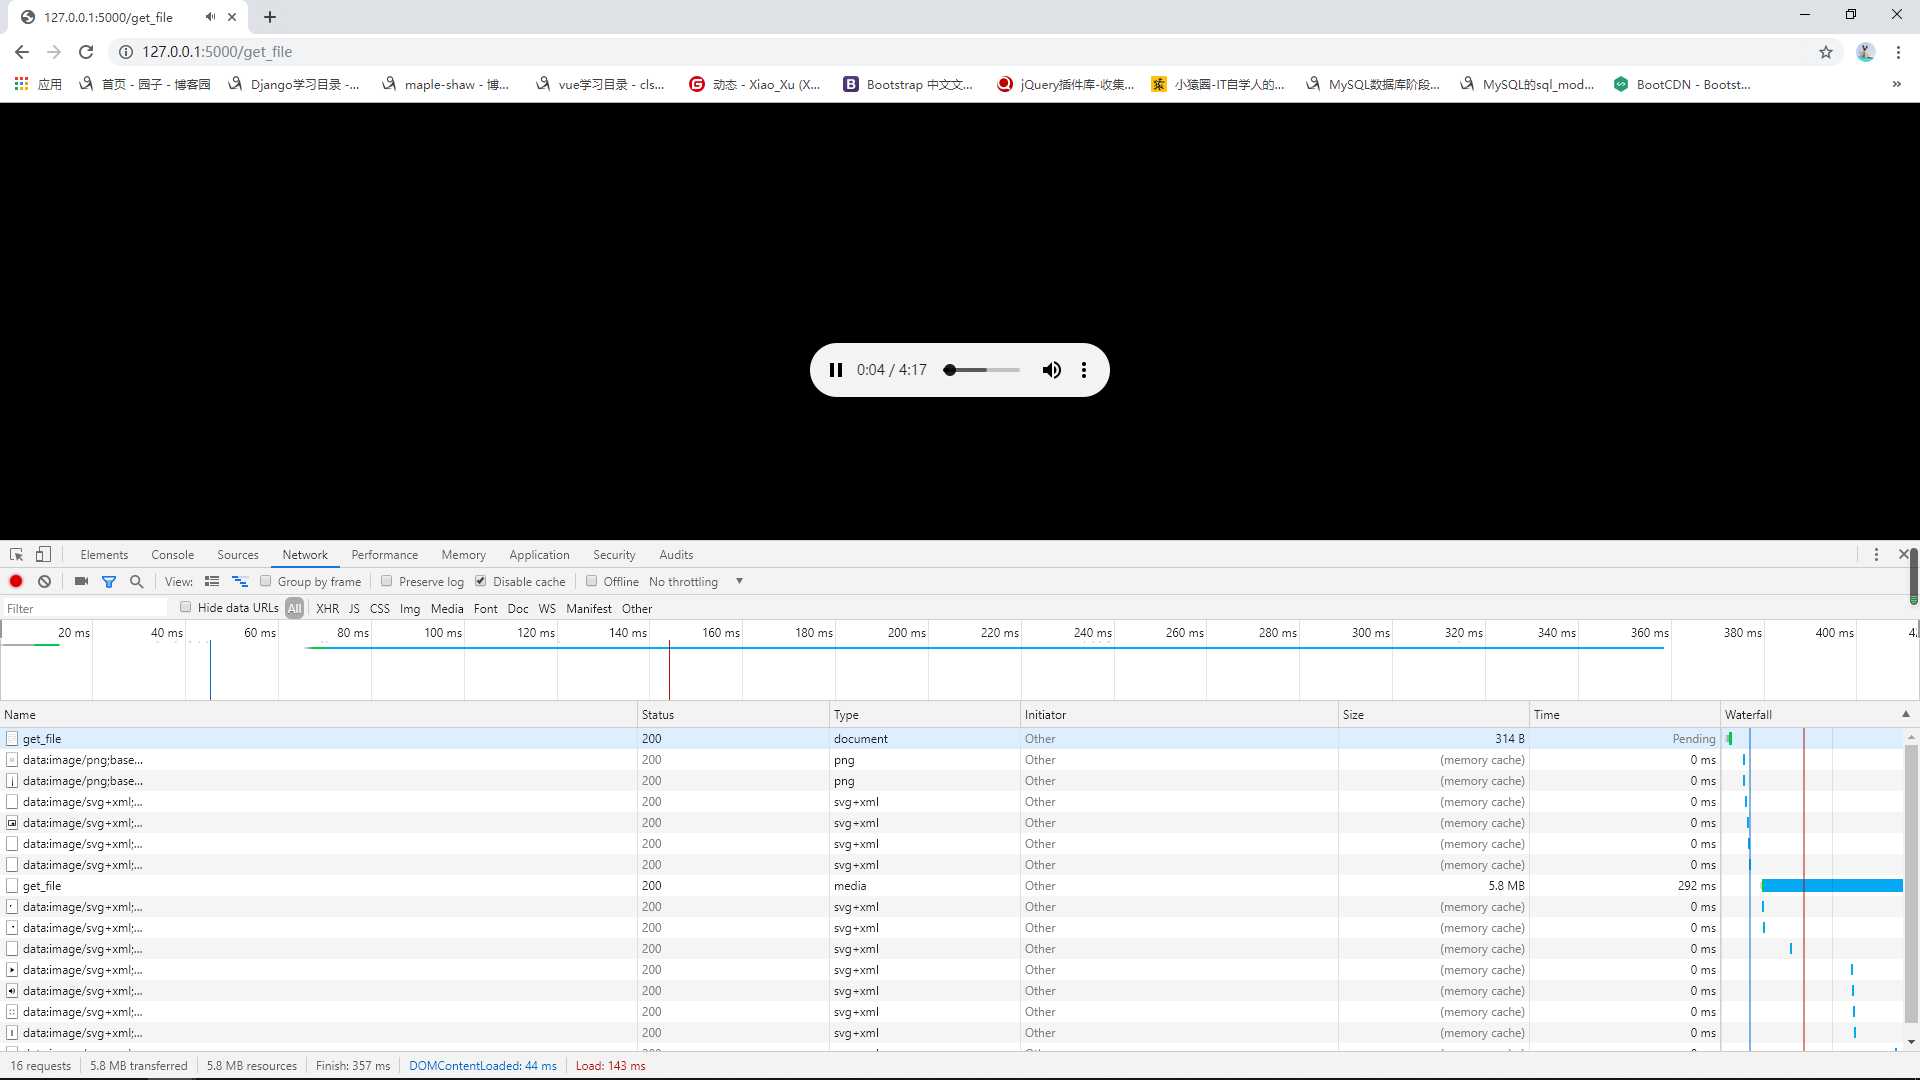Screen dimensions: 1920x1080
Task: Go forward in browser history
Action: pyautogui.click(x=54, y=52)
